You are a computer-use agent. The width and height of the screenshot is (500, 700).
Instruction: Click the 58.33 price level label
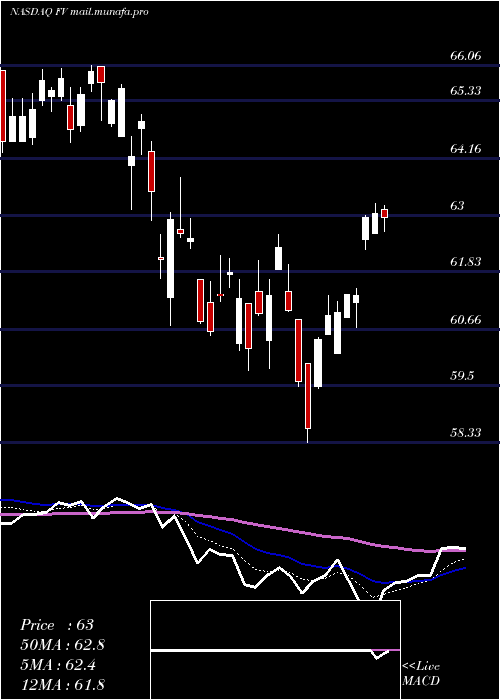(466, 433)
